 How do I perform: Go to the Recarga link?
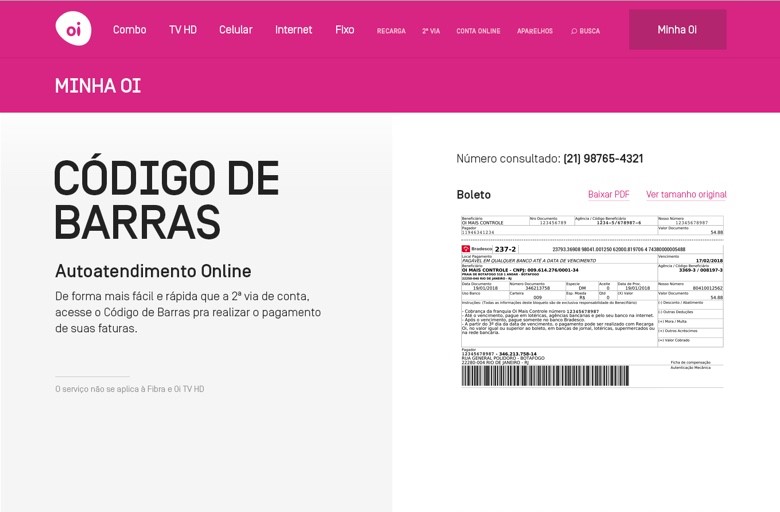tap(391, 31)
